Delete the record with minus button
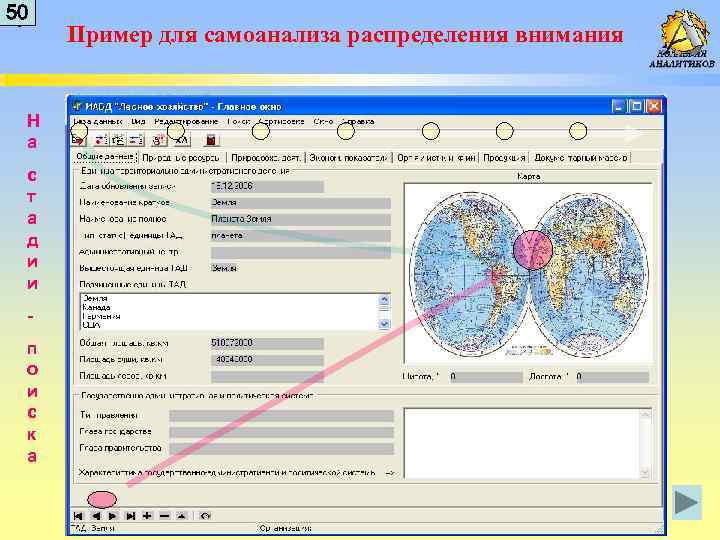 click(164, 516)
